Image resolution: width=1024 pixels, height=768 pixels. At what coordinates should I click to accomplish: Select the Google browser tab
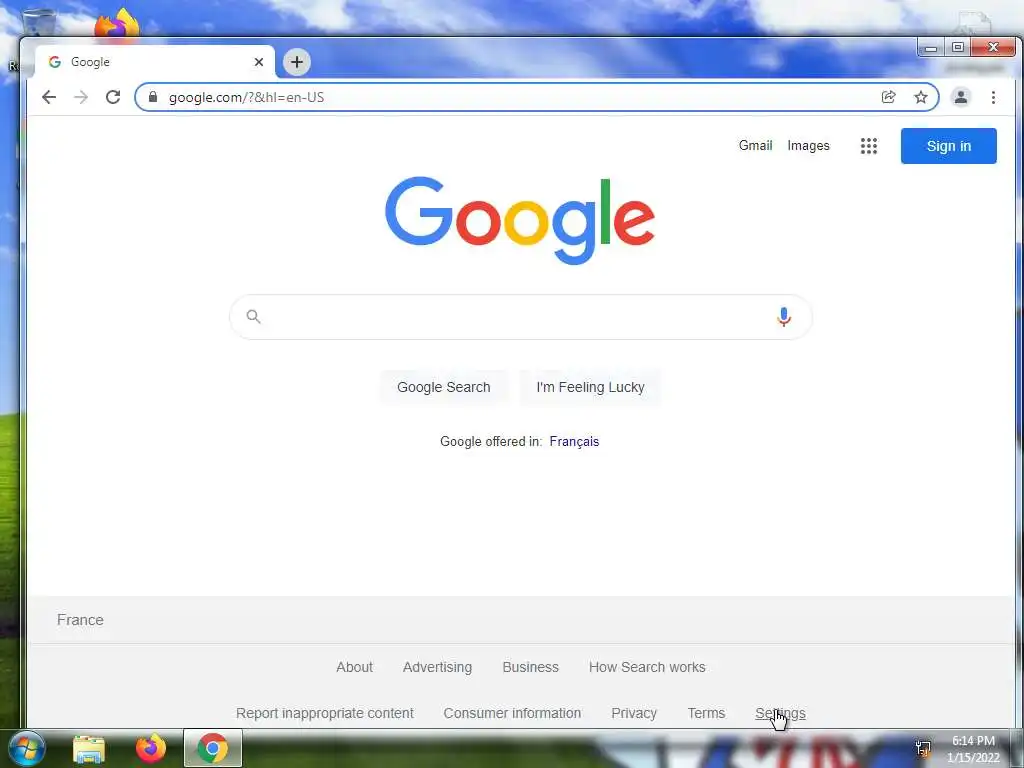click(155, 62)
